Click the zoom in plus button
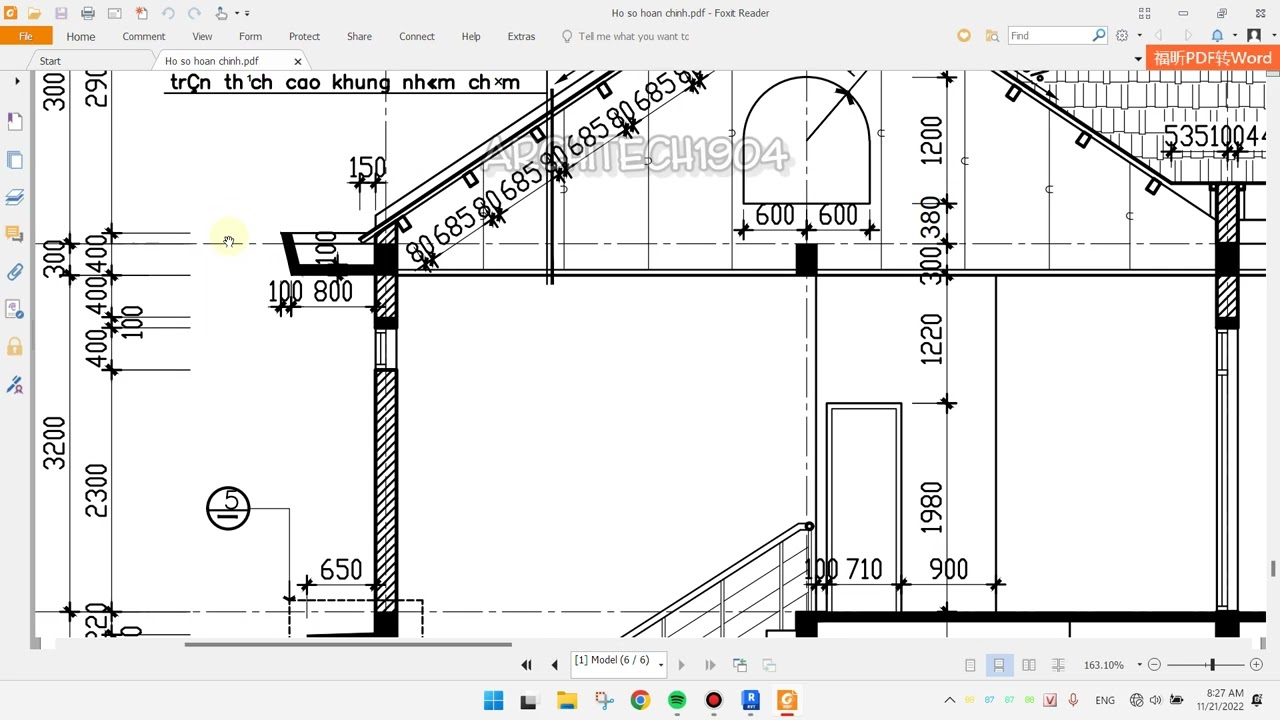Screen dimensions: 1280x720 (1256, 665)
